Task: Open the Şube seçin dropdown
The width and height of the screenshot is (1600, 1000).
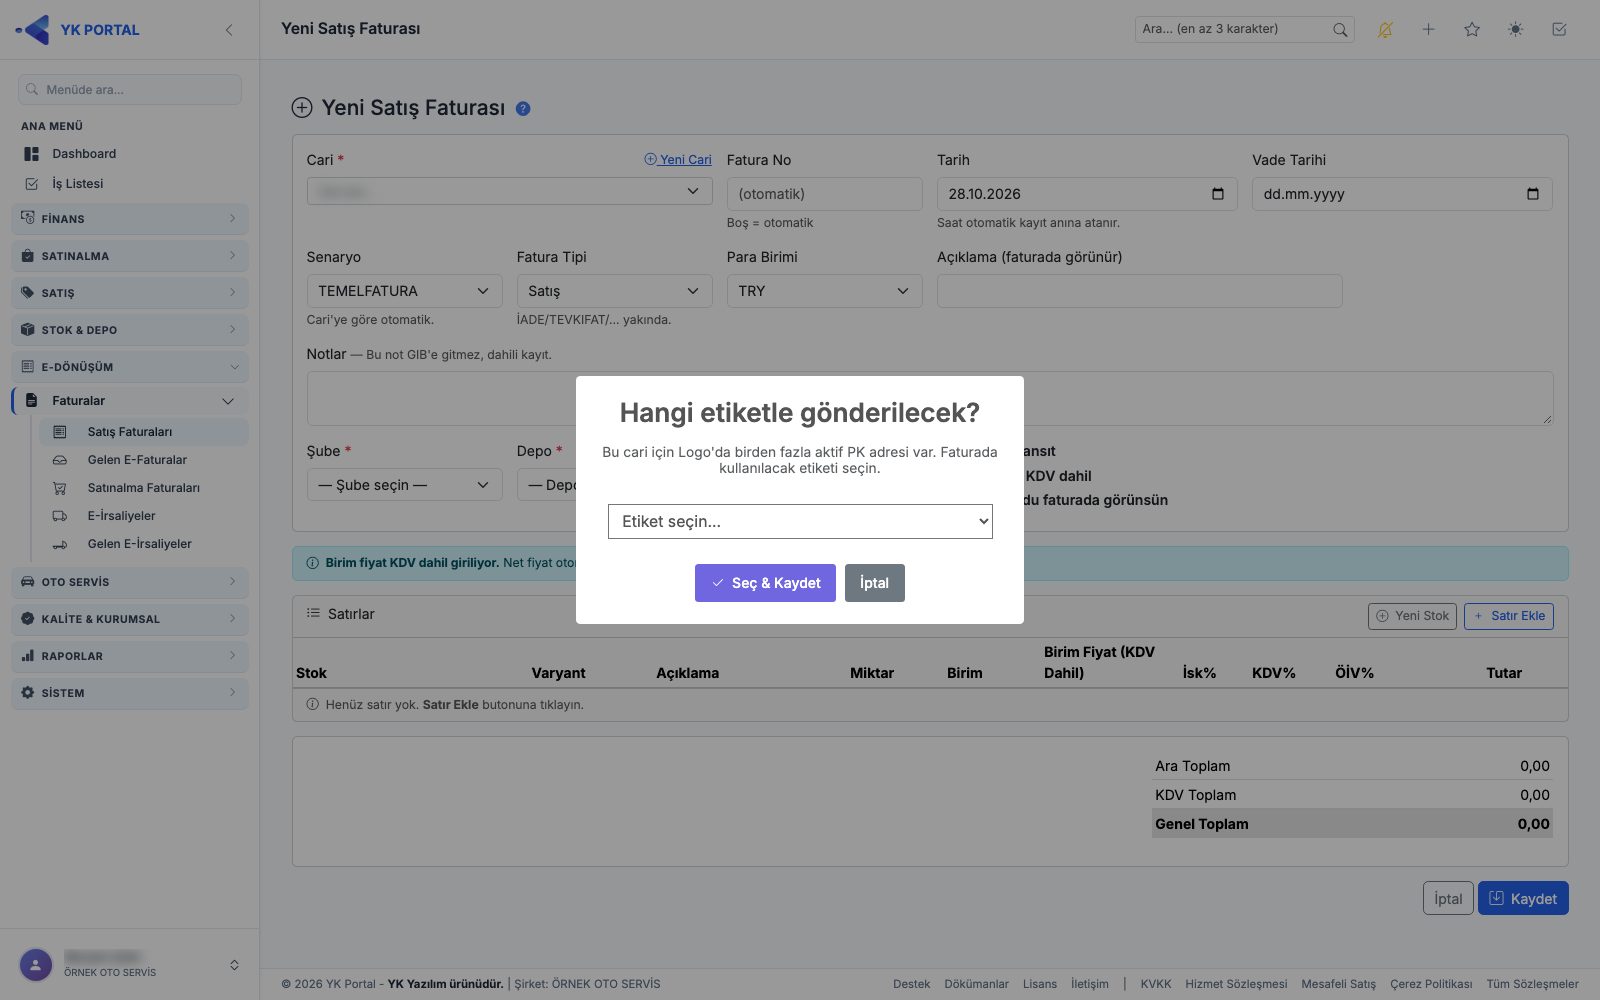Action: click(404, 485)
